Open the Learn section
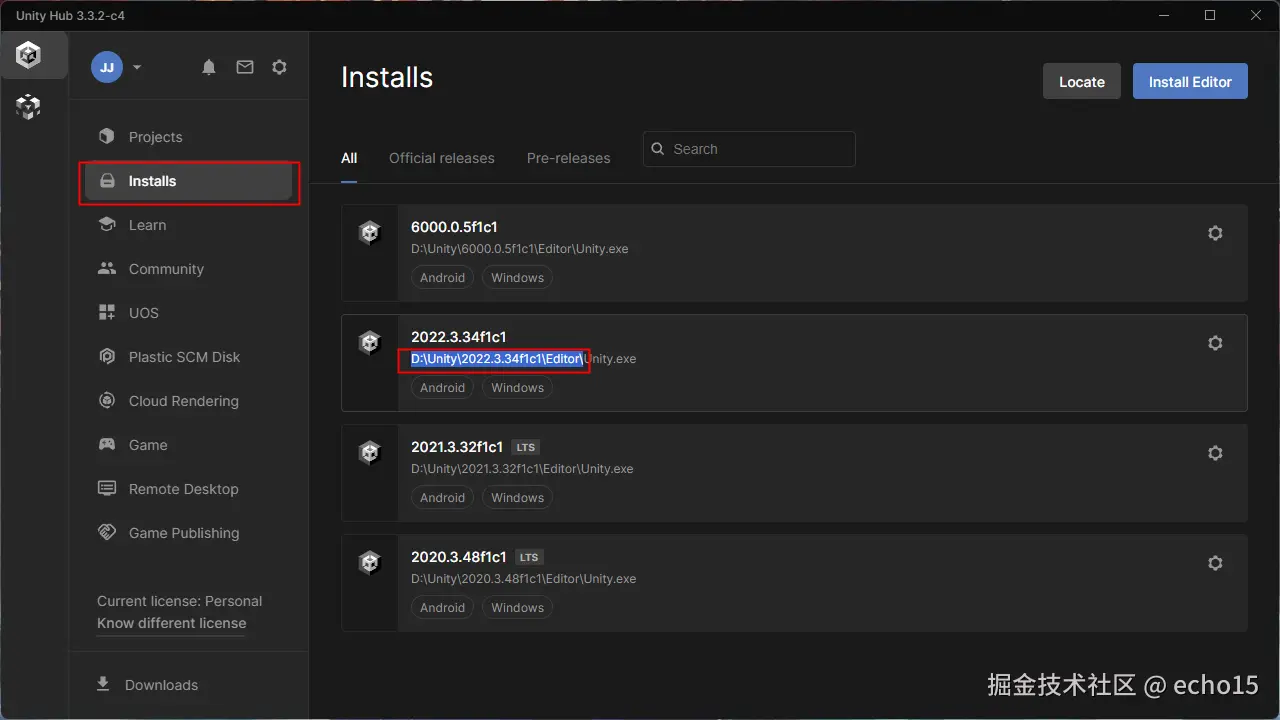1280x720 pixels. 189,225
